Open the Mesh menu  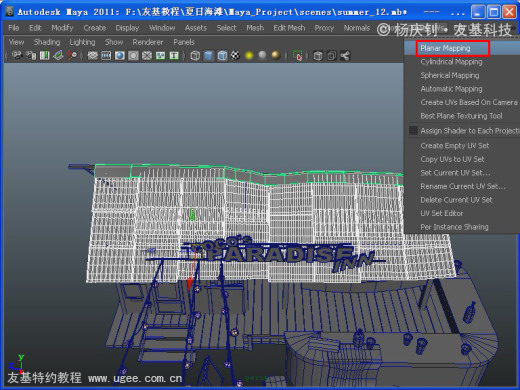(255, 28)
